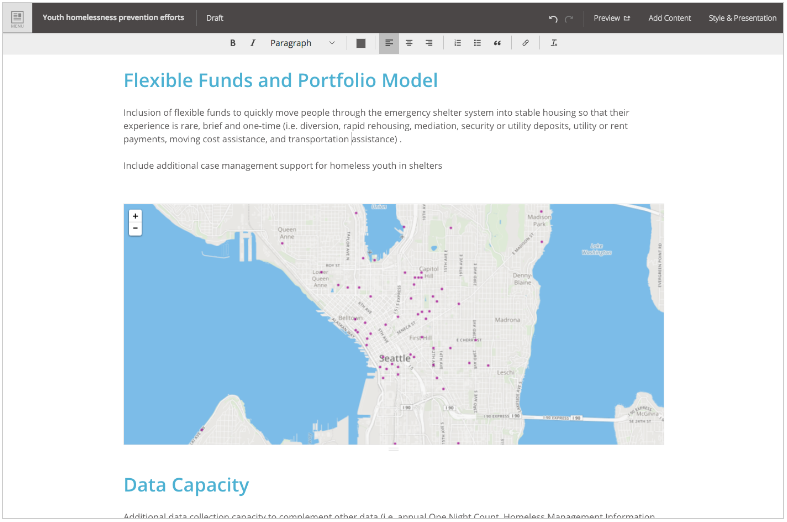Viewport: 787px width, 522px height.
Task: Click Add Content
Action: (x=670, y=18)
